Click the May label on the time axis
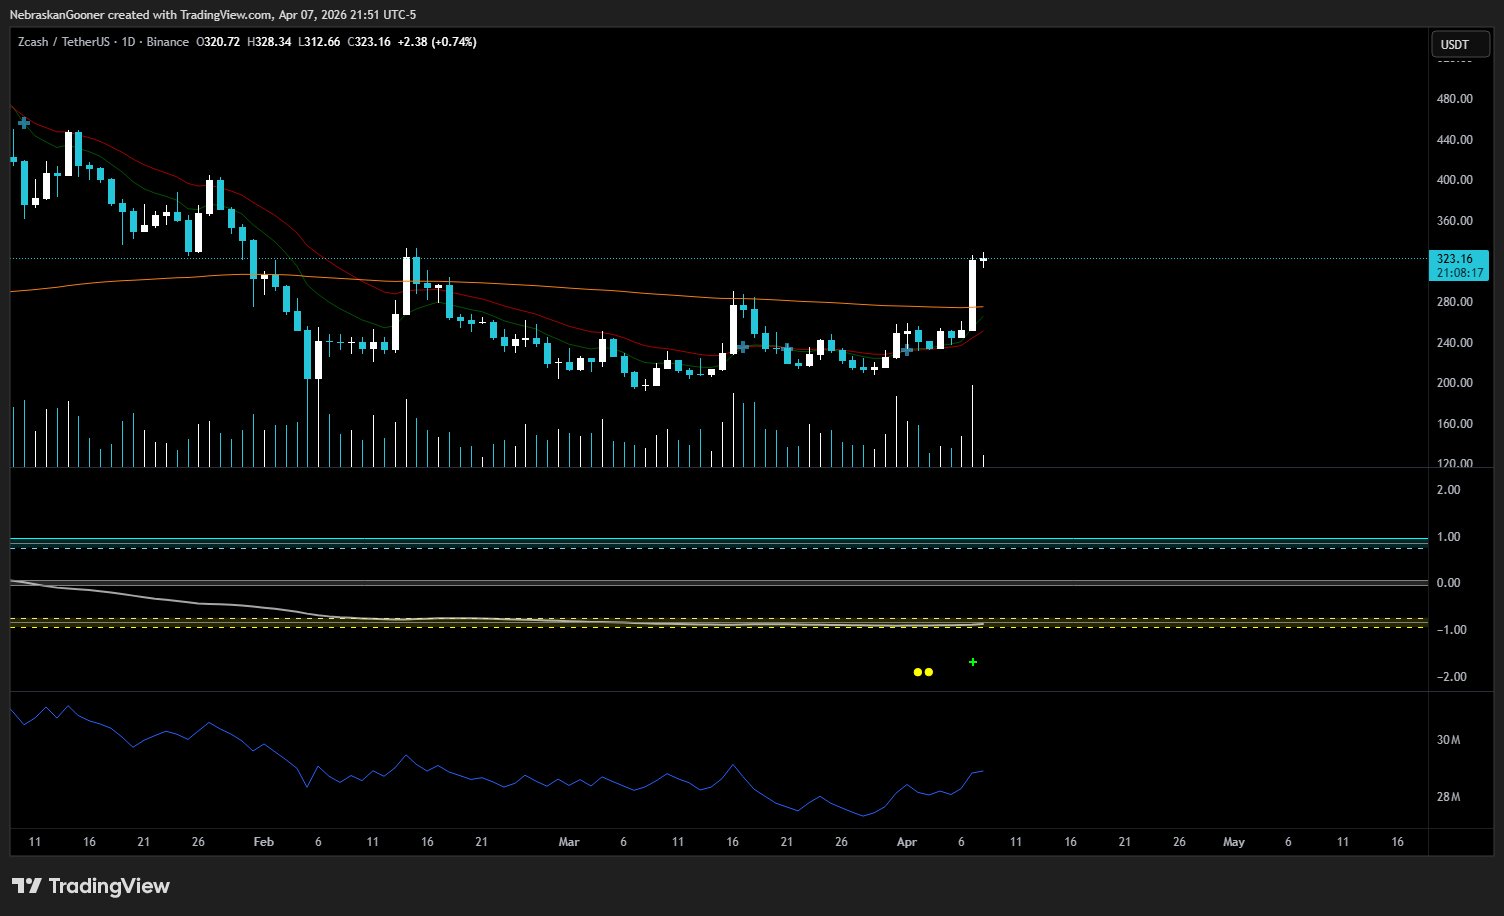The image size is (1504, 916). pos(1234,842)
